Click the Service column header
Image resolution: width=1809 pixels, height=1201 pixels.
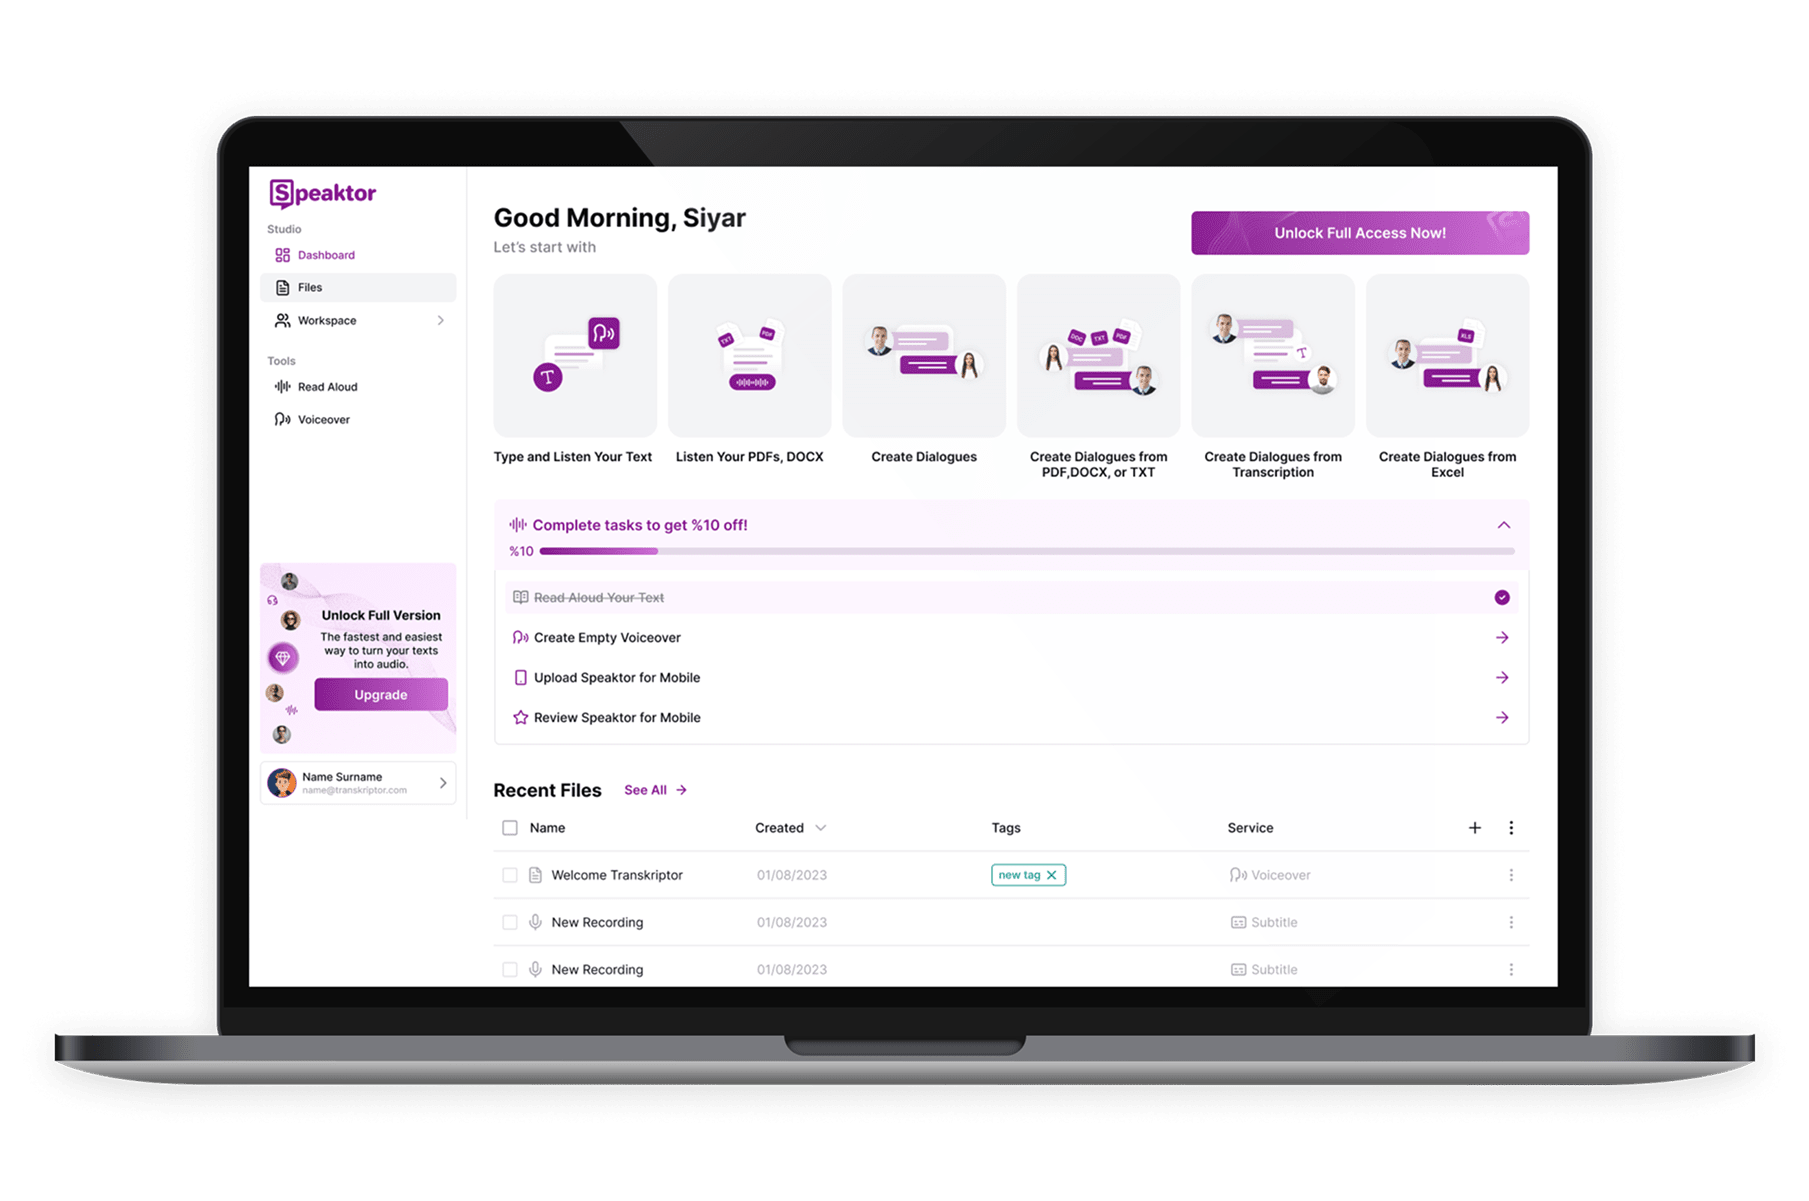pos(1250,828)
